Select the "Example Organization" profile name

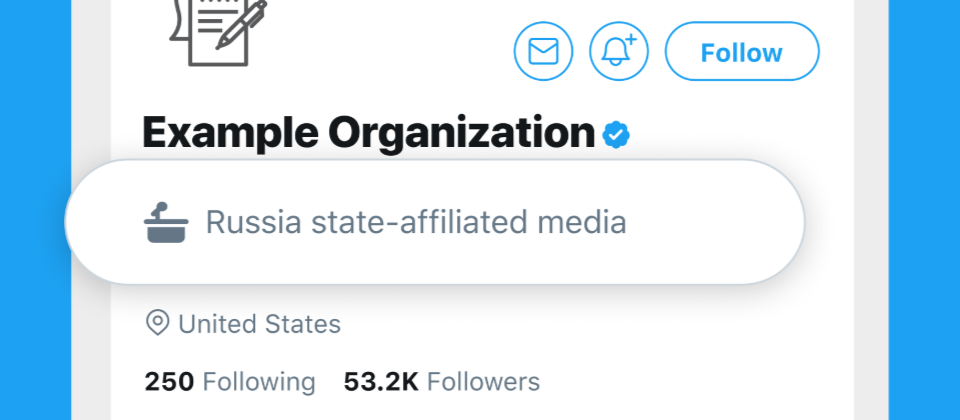click(x=368, y=132)
